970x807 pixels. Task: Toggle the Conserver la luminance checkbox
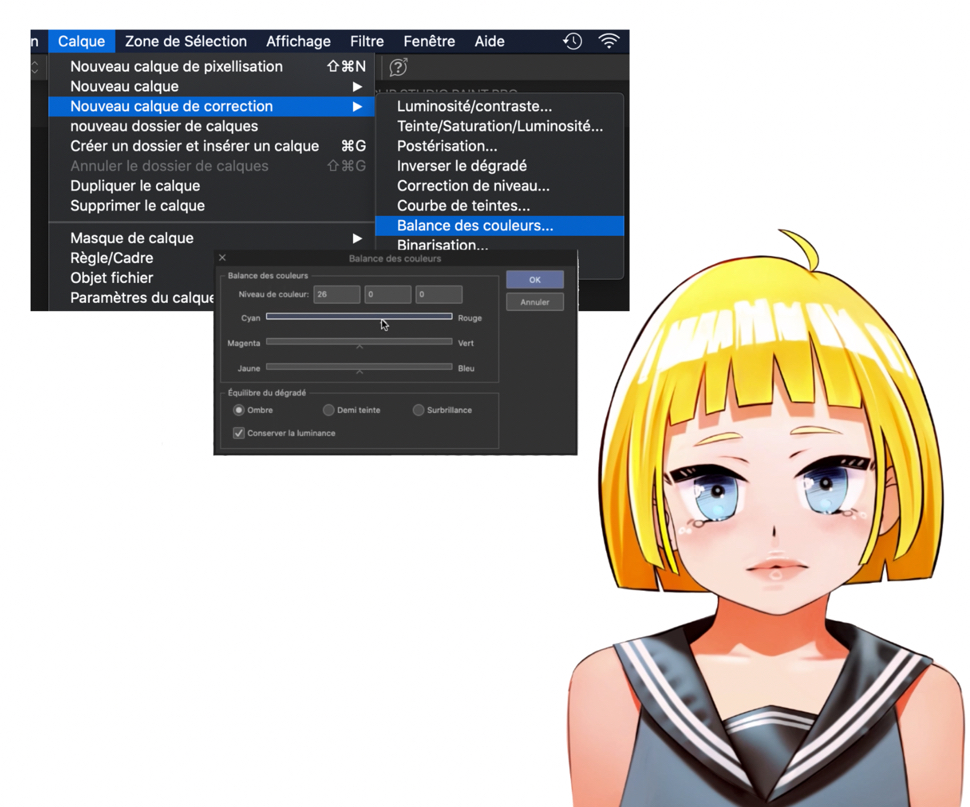pos(239,433)
